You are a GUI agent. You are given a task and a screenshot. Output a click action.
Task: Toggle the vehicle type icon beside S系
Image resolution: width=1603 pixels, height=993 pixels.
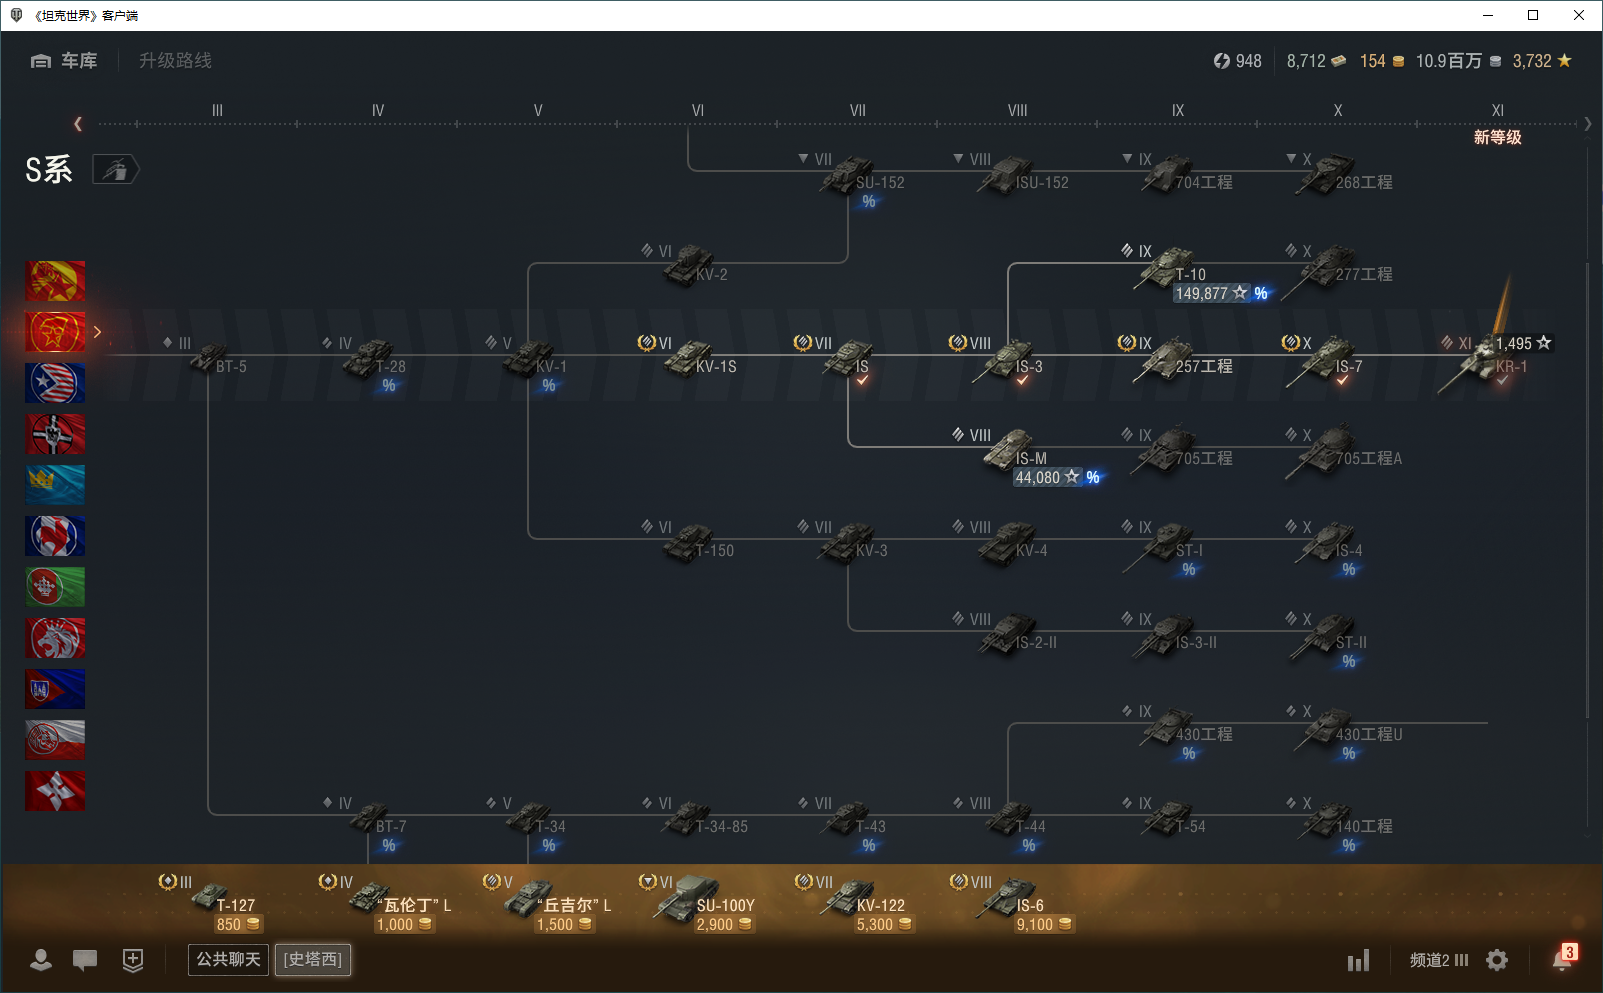116,170
